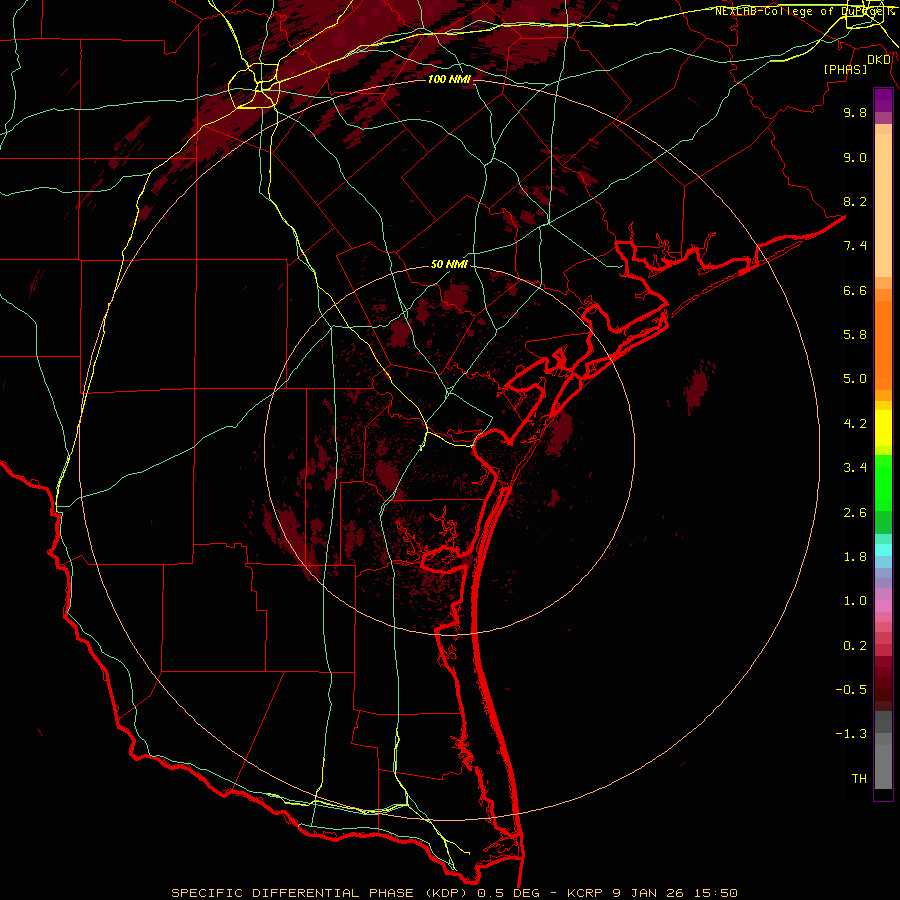This screenshot has height=900, width=900.
Task: Click the 1.0 color scale value
Action: coord(855,601)
